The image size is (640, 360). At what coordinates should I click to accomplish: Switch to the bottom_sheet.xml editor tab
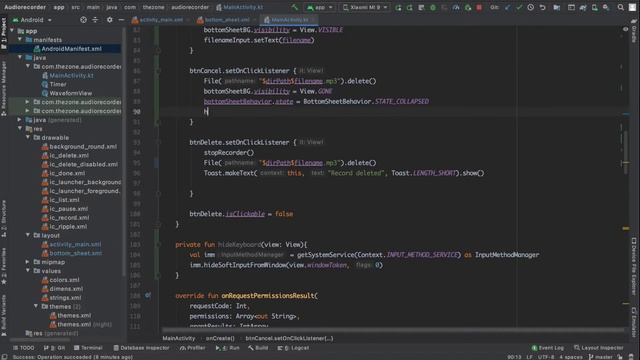click(x=227, y=20)
